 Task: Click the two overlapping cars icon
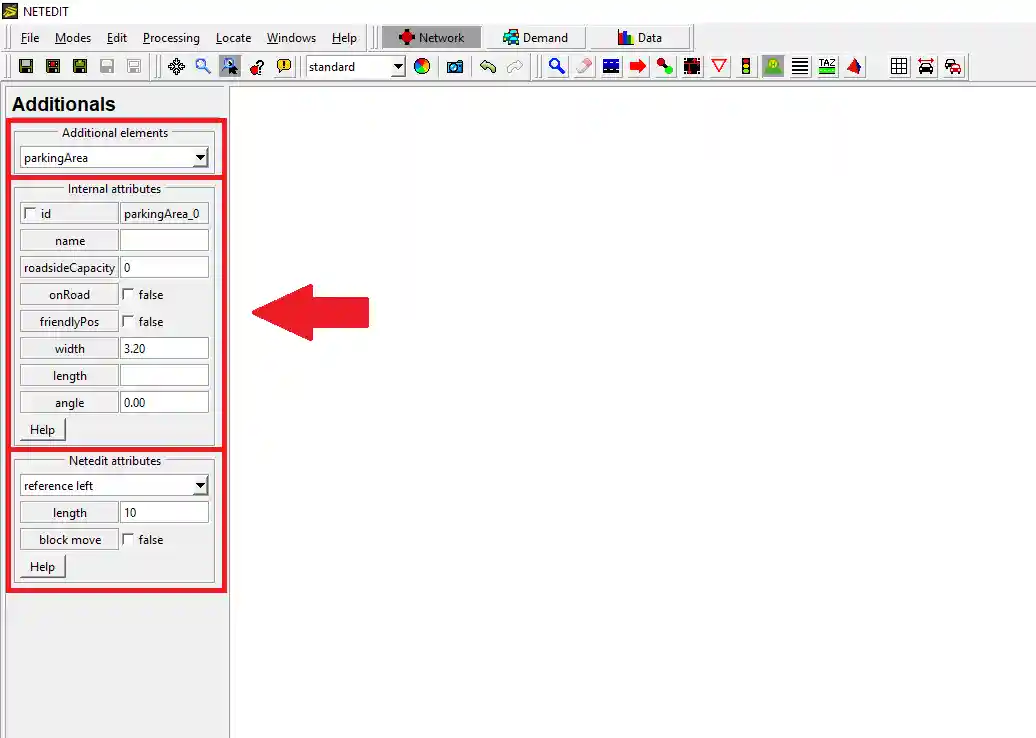[x=953, y=67]
